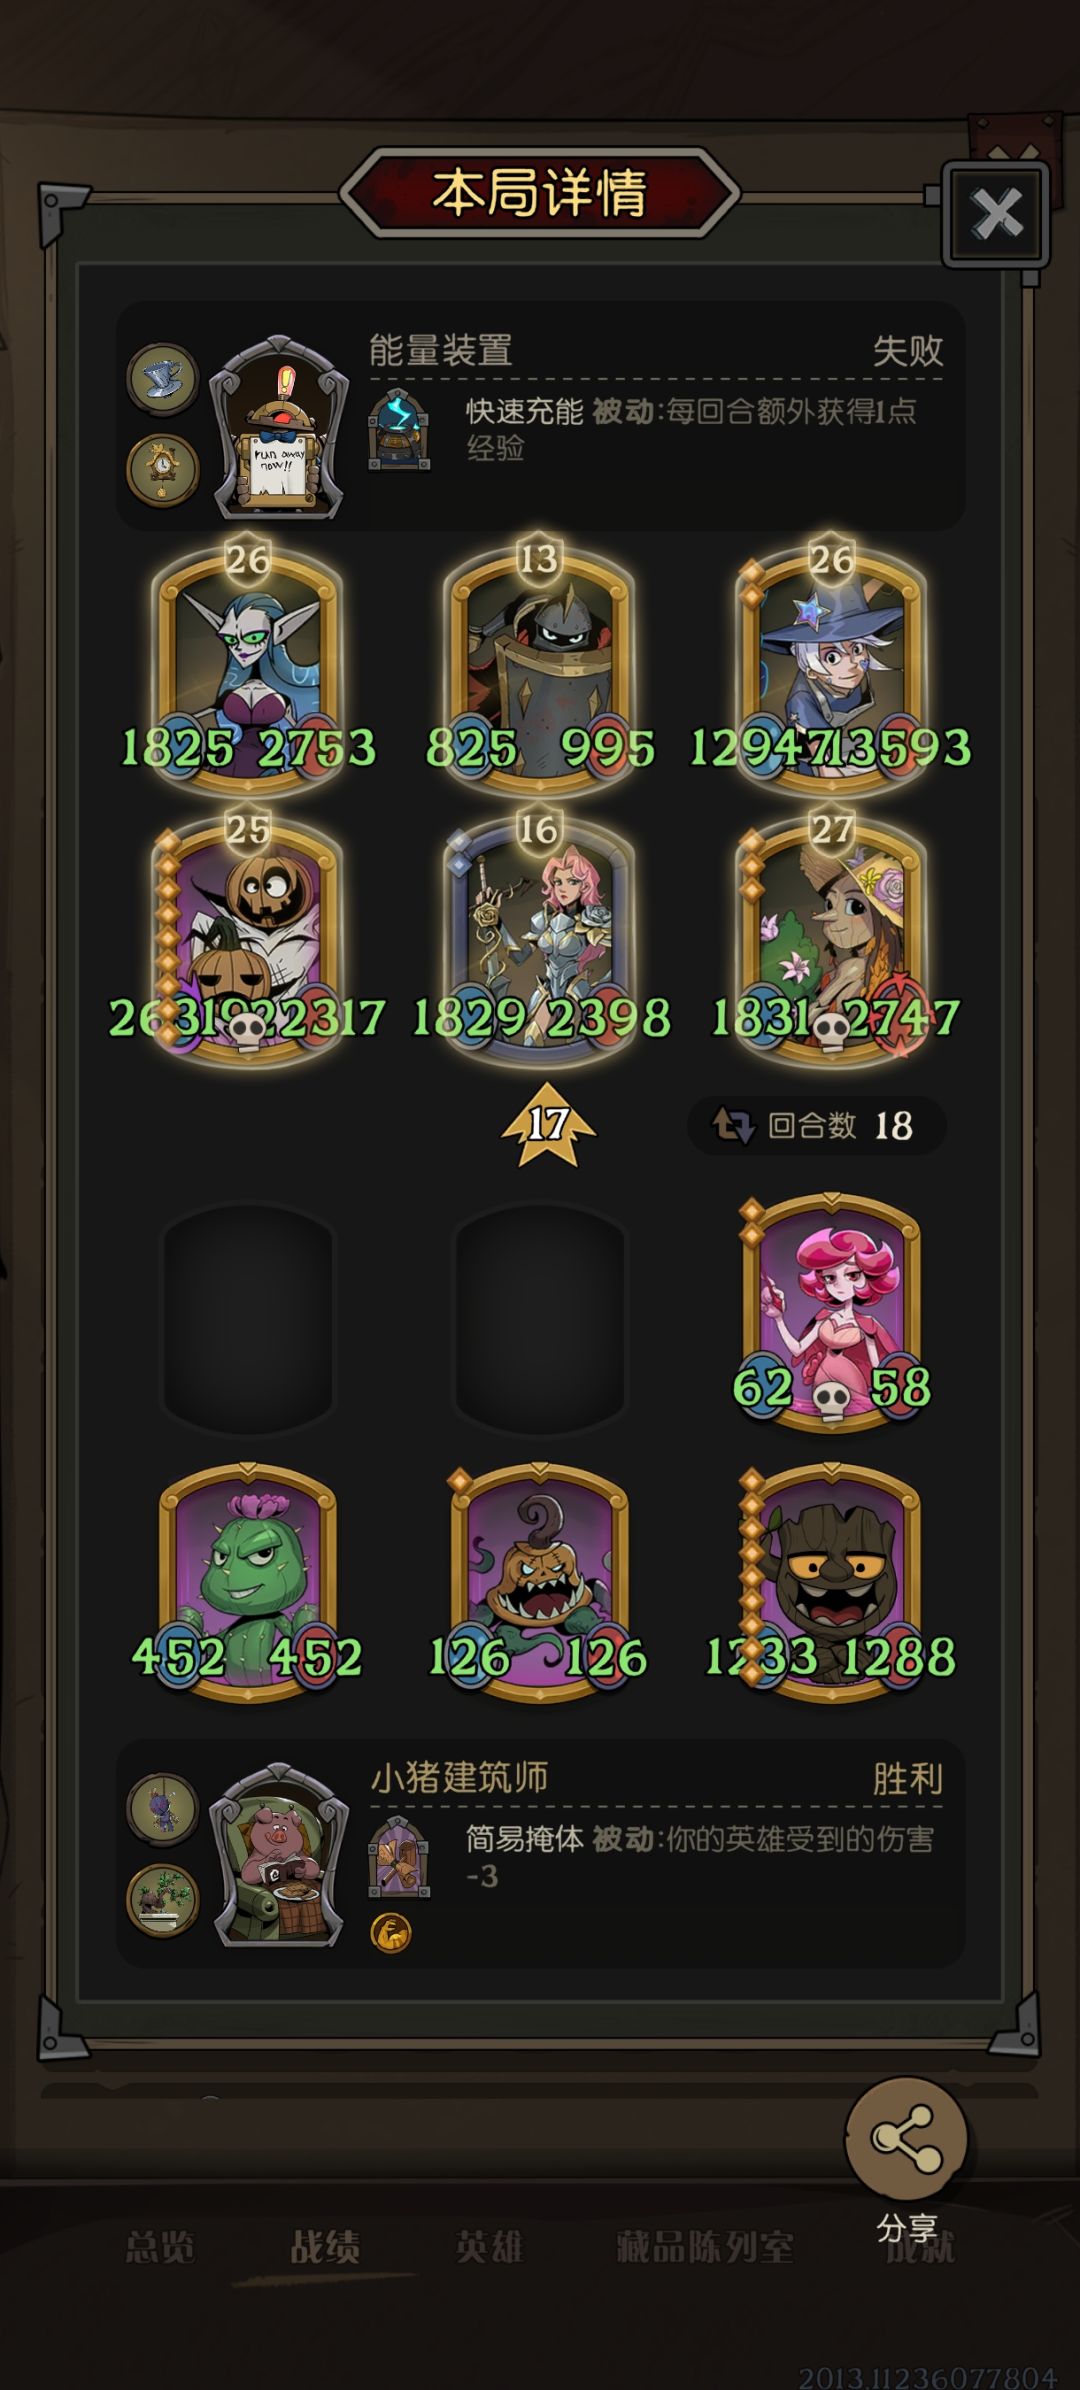
Task: Switch to the 英雄 tab
Action: pos(489,2246)
